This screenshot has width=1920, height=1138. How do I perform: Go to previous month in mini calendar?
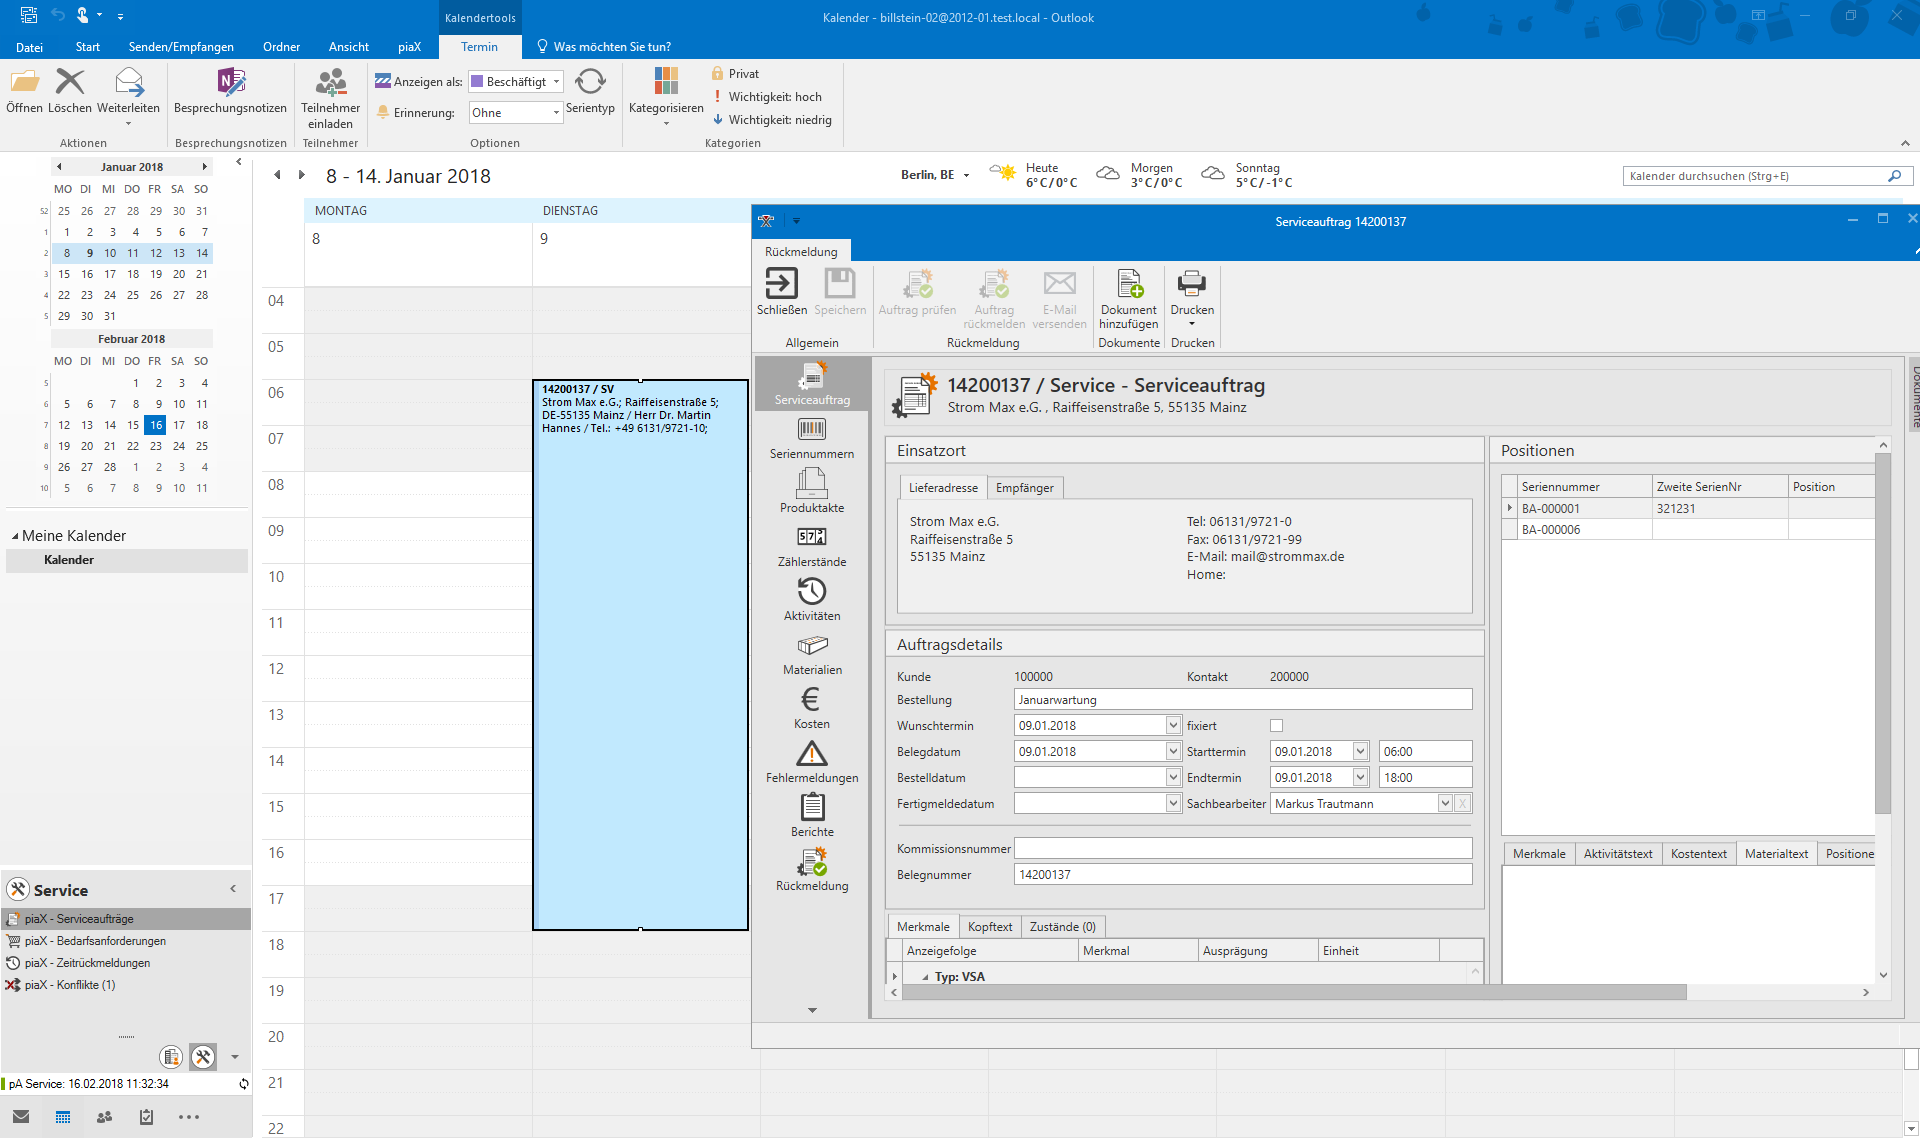click(59, 167)
